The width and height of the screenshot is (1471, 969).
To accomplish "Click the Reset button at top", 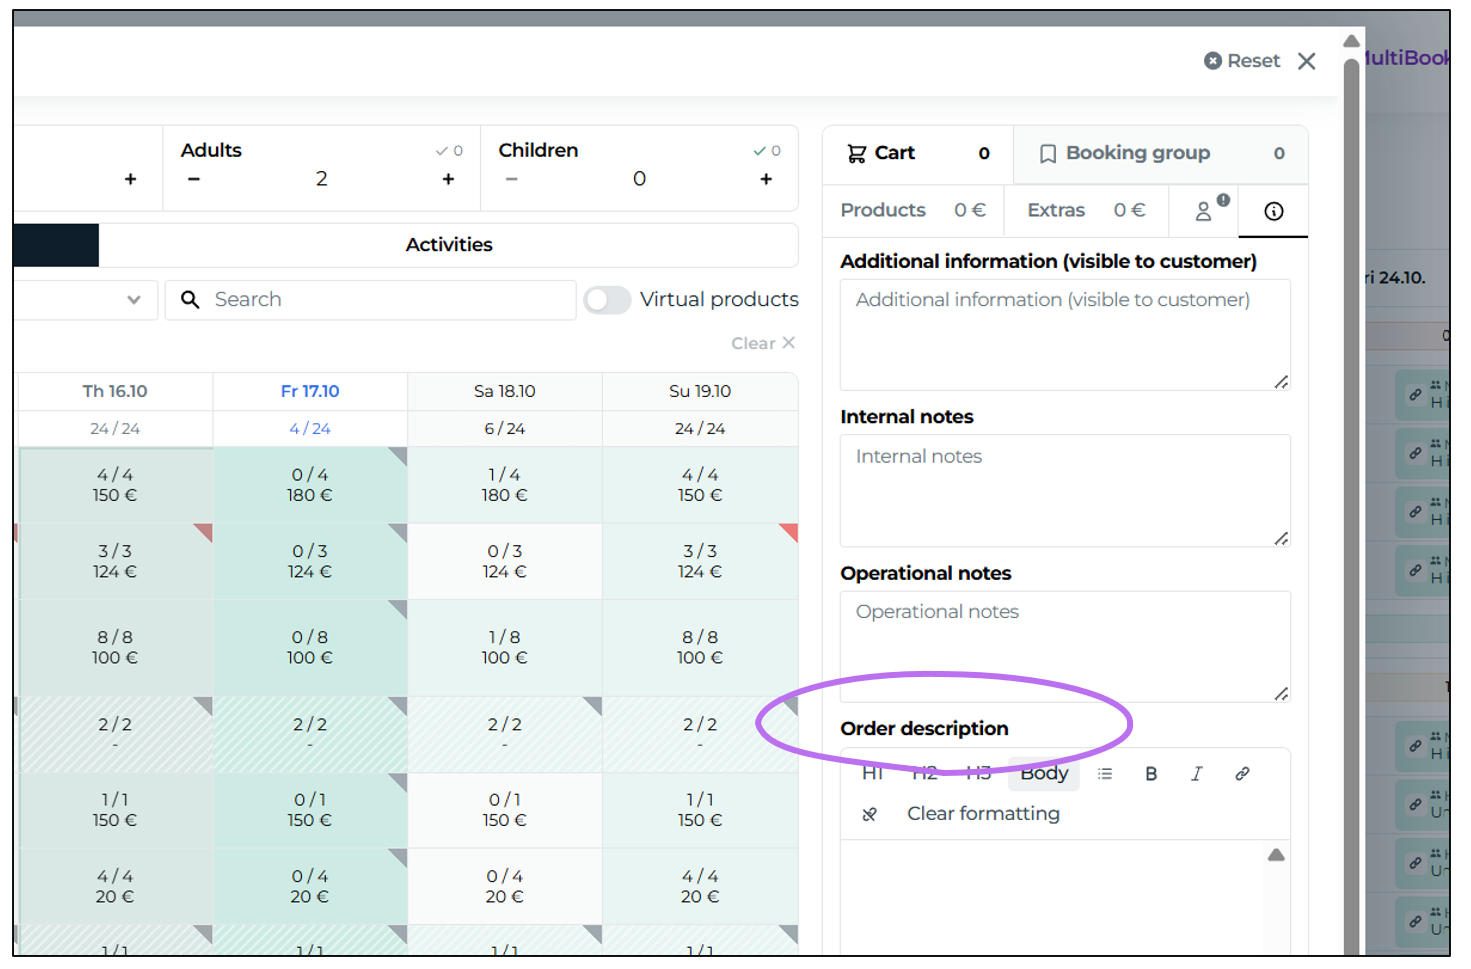I will (x=1242, y=61).
